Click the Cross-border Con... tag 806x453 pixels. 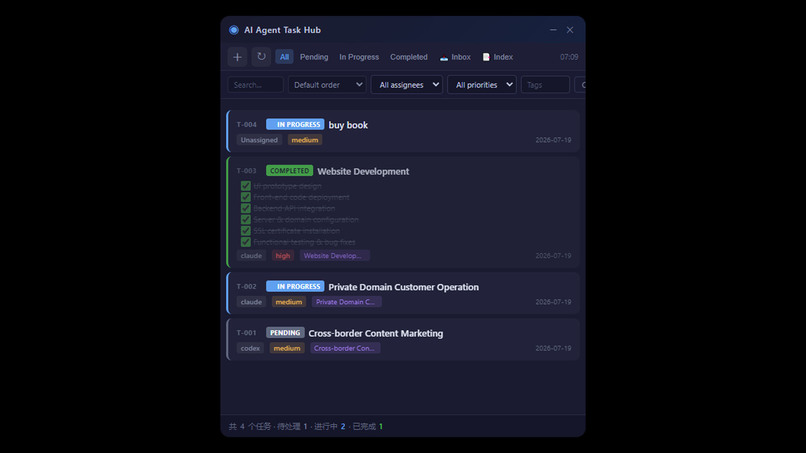[344, 348]
